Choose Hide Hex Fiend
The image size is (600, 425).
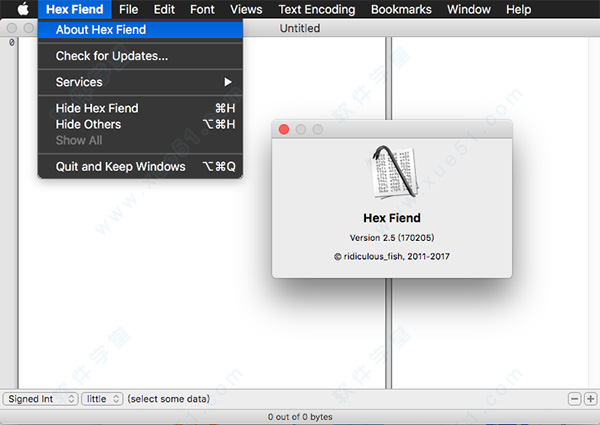coord(140,108)
